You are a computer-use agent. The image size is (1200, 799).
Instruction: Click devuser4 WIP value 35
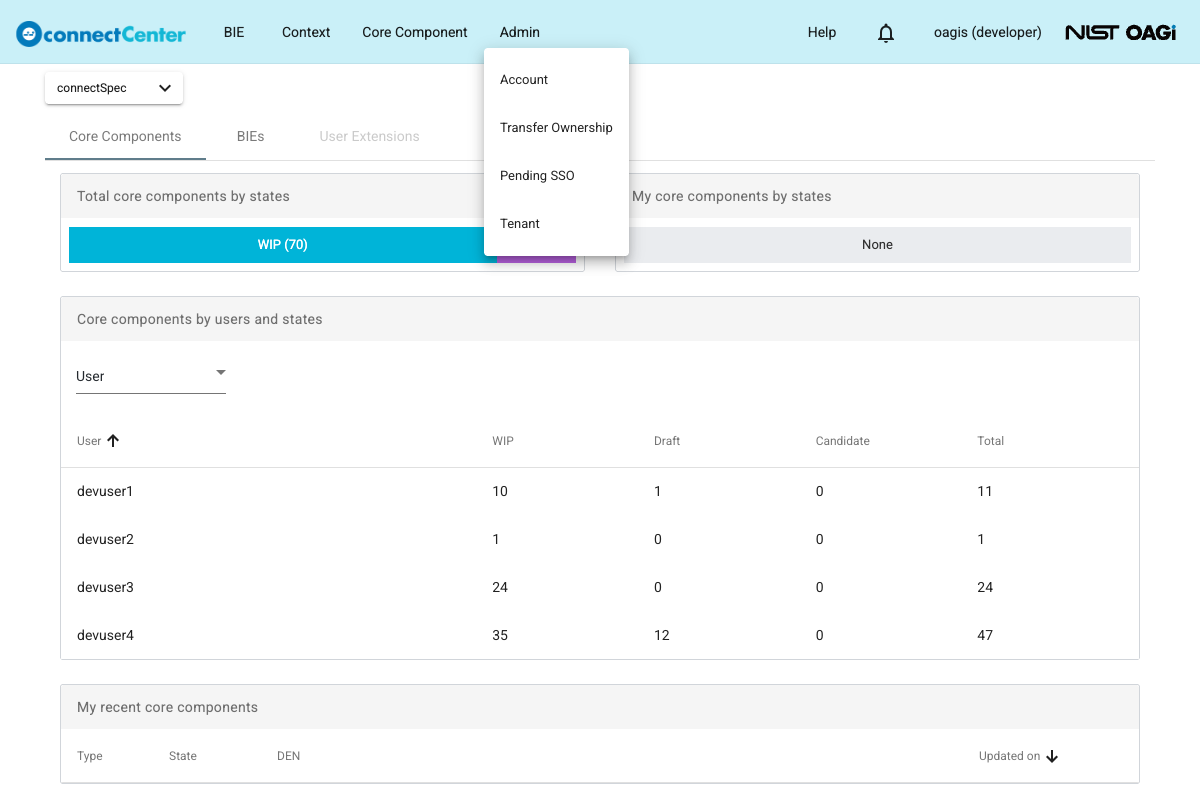(500, 635)
